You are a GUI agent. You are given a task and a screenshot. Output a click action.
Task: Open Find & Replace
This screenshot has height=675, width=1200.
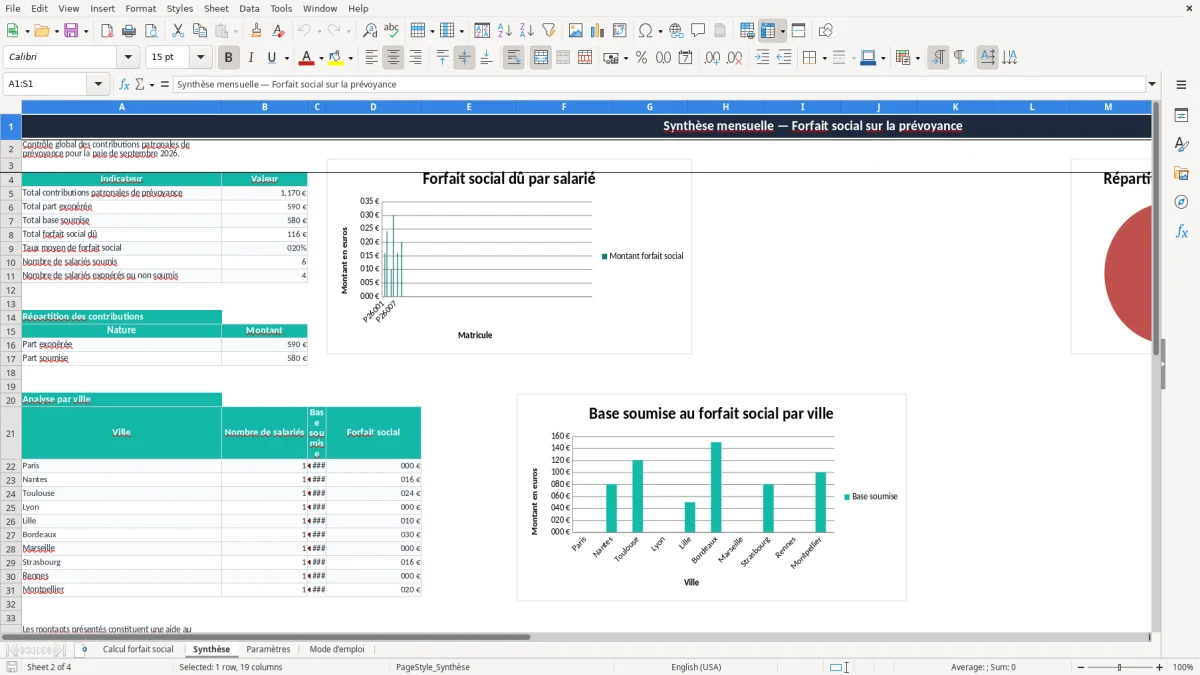pos(370,31)
